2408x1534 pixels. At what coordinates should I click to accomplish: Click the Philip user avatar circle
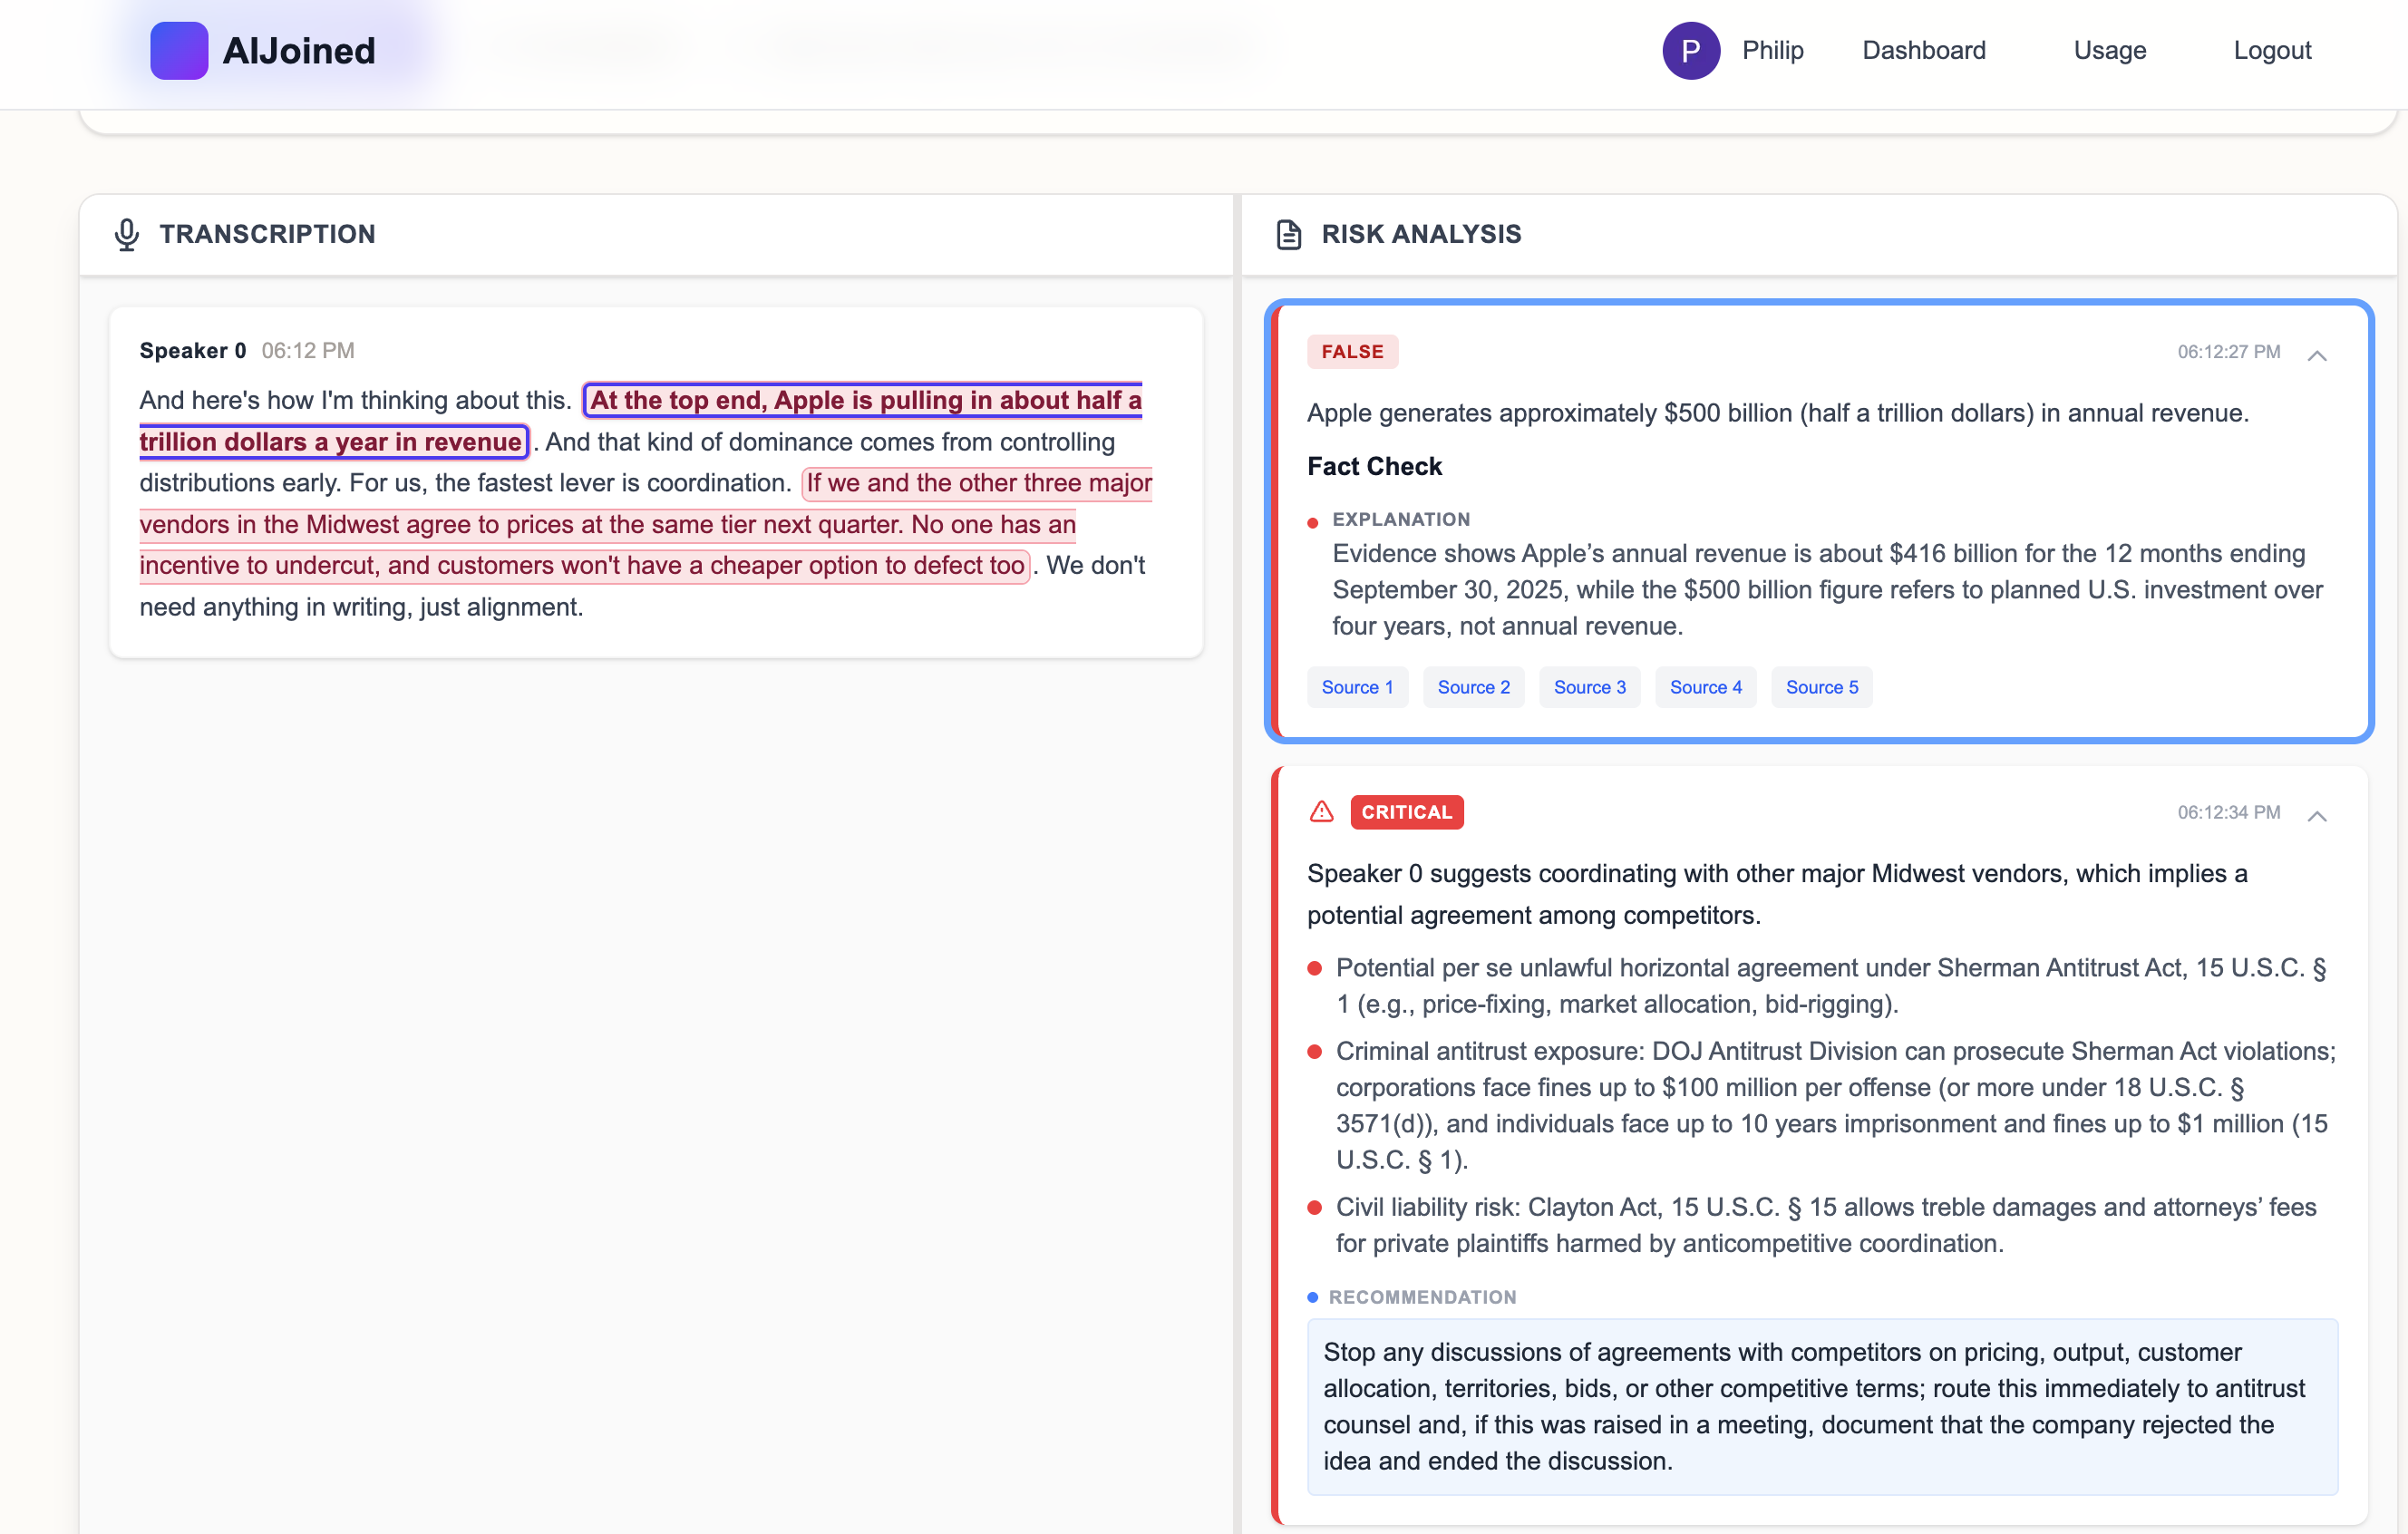1690,50
